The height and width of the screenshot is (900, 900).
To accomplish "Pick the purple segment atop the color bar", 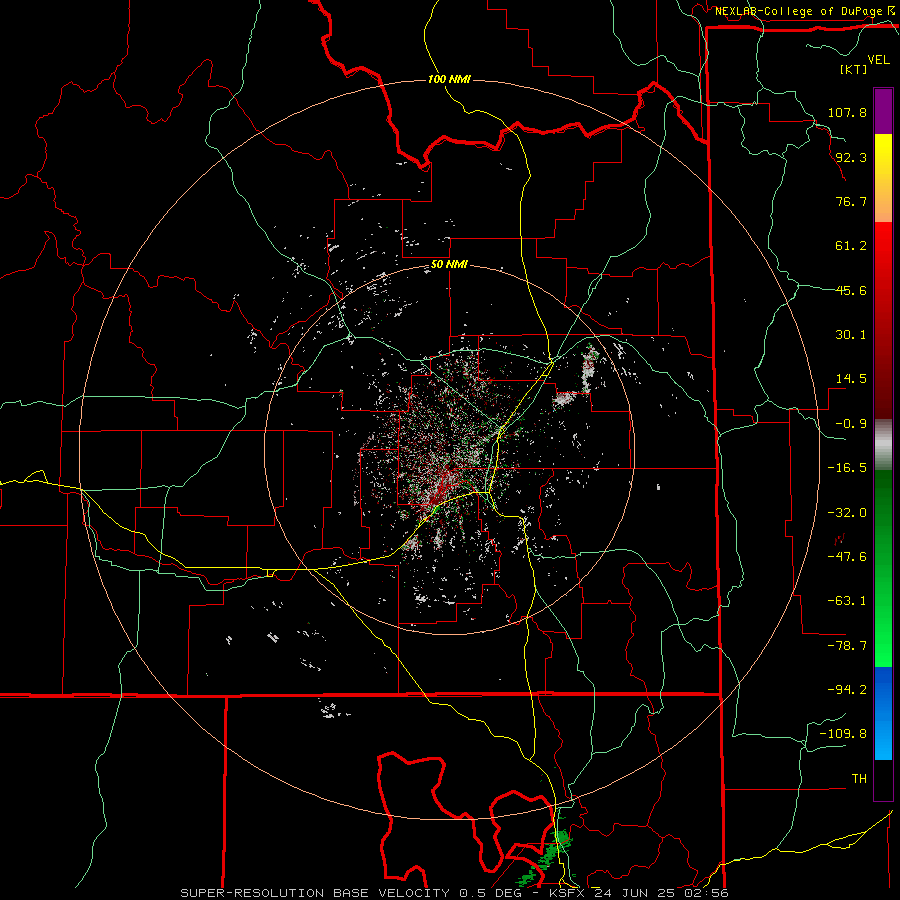I will click(883, 111).
